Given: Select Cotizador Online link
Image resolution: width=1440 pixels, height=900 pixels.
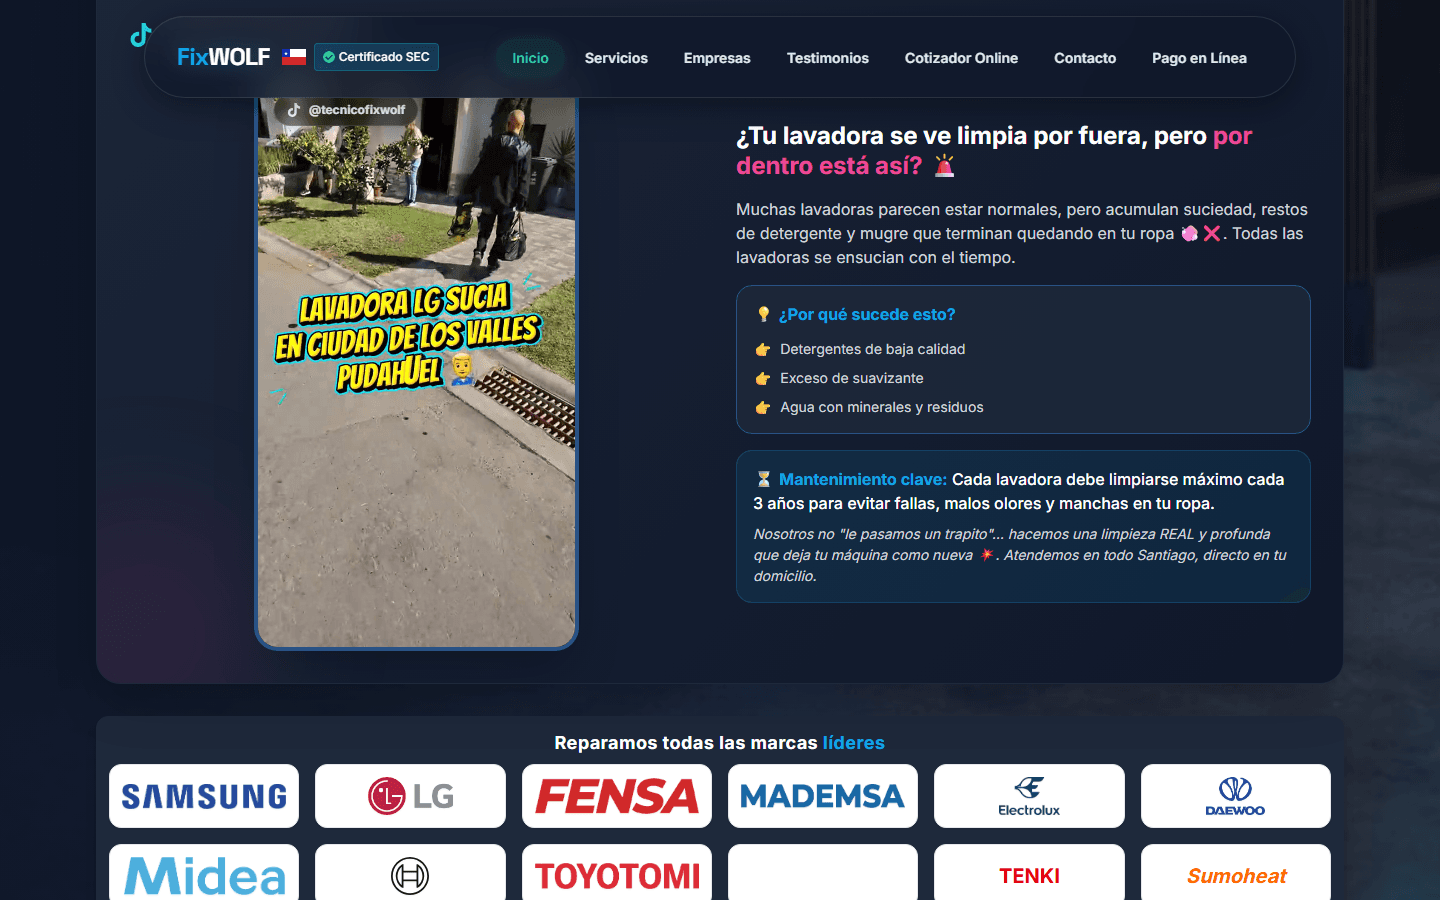Looking at the screenshot, I should 961,58.
